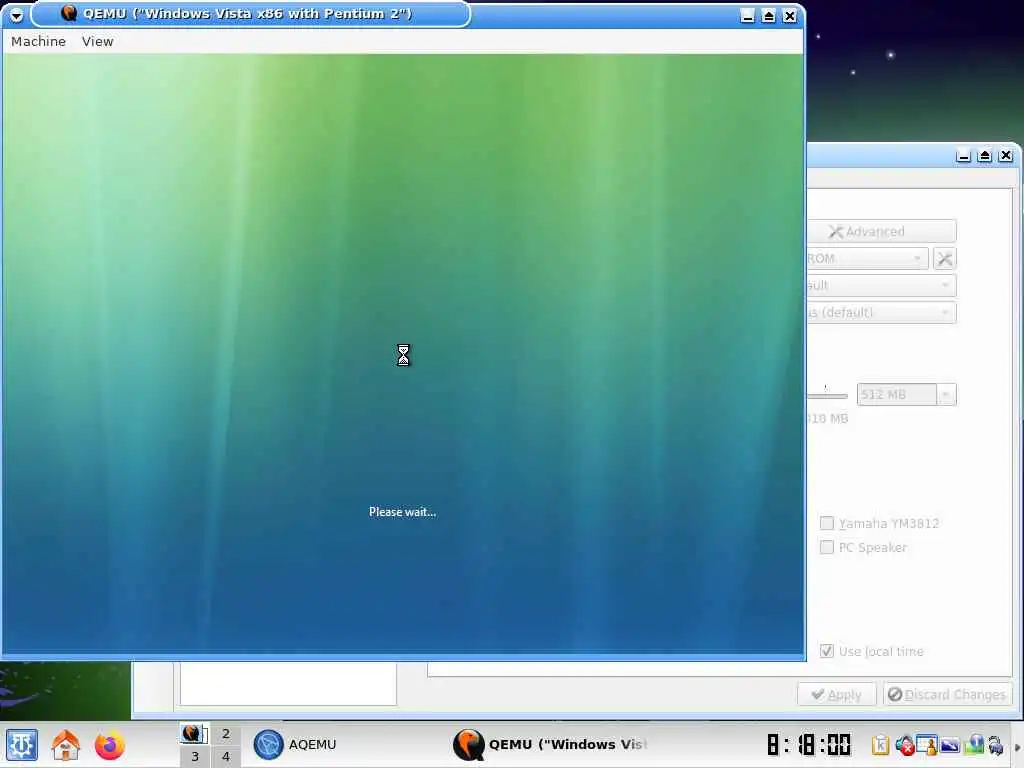The width and height of the screenshot is (1024, 768).
Task: Close the AQEMU window
Action: pos(1006,155)
